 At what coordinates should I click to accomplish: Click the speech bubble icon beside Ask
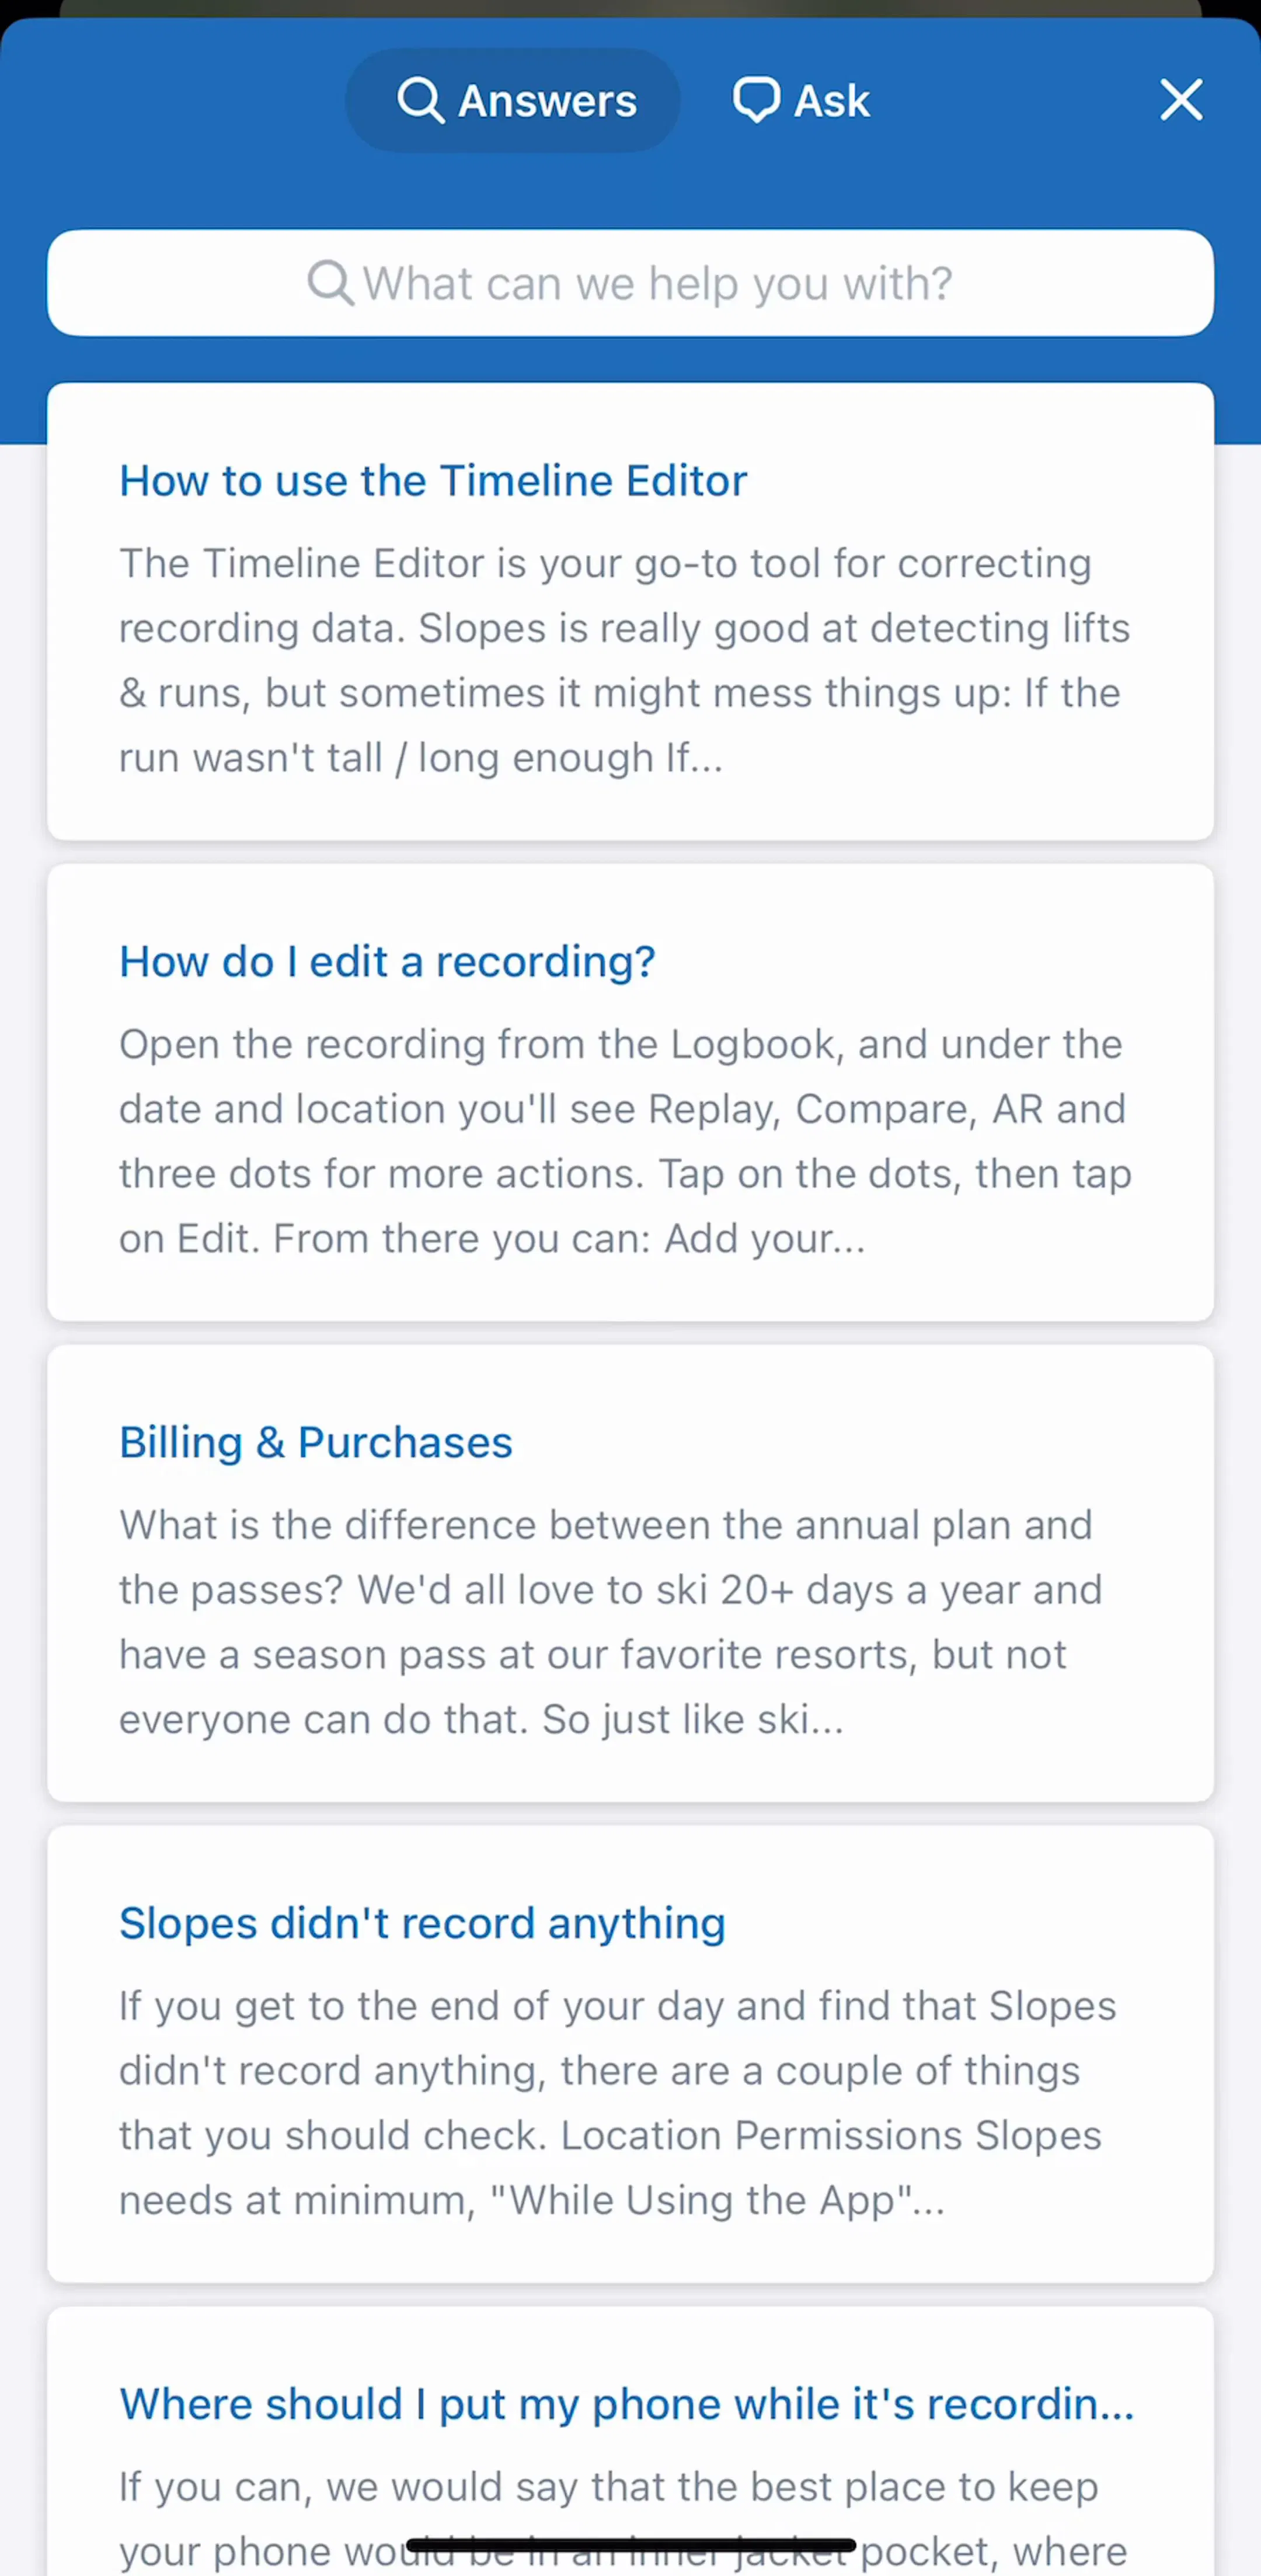pyautogui.click(x=756, y=100)
